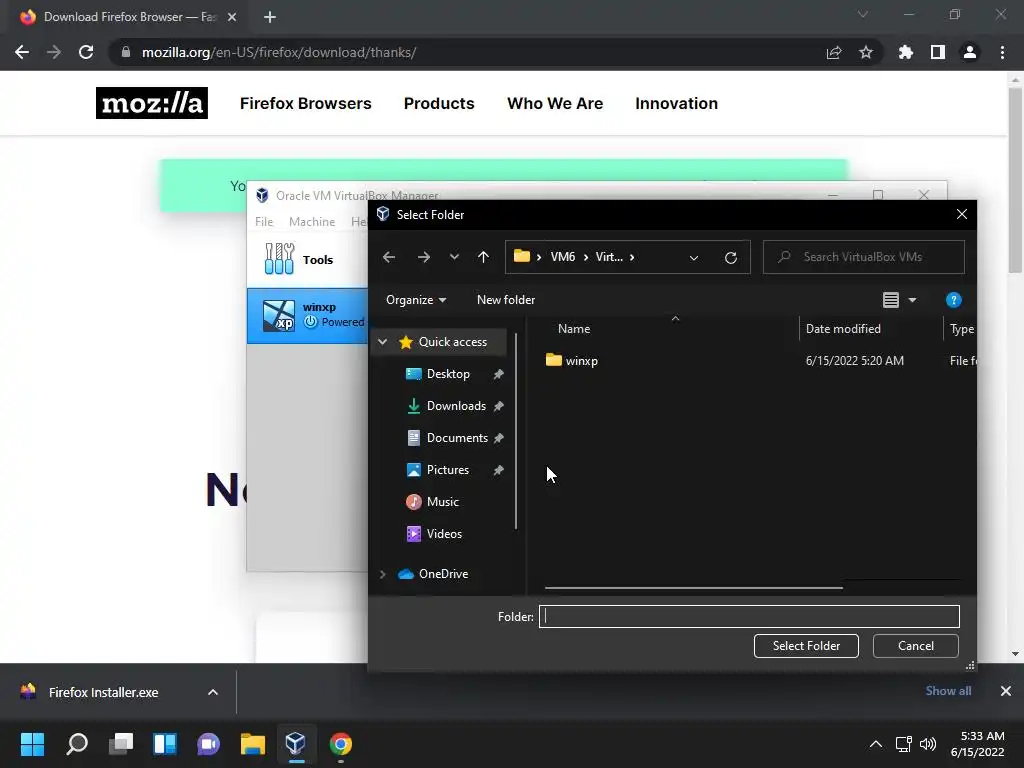Go up one folder level

483,257
